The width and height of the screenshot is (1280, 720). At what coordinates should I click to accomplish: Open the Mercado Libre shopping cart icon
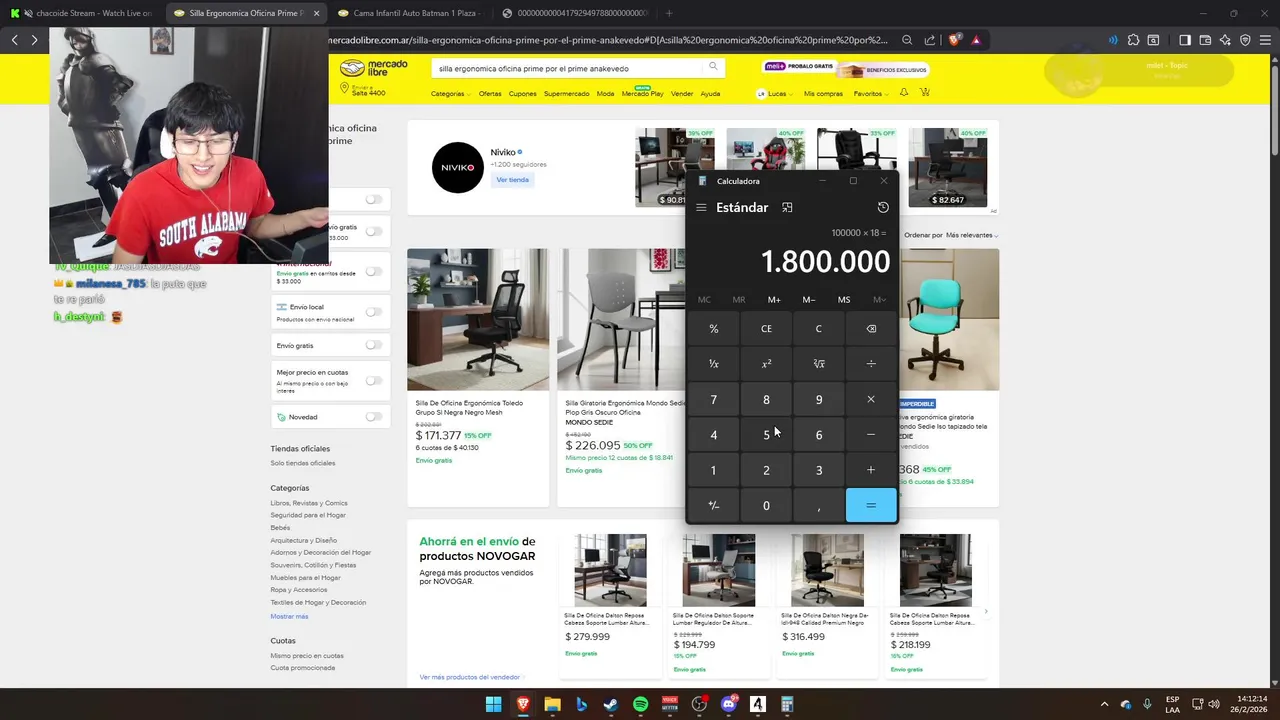[x=925, y=93]
